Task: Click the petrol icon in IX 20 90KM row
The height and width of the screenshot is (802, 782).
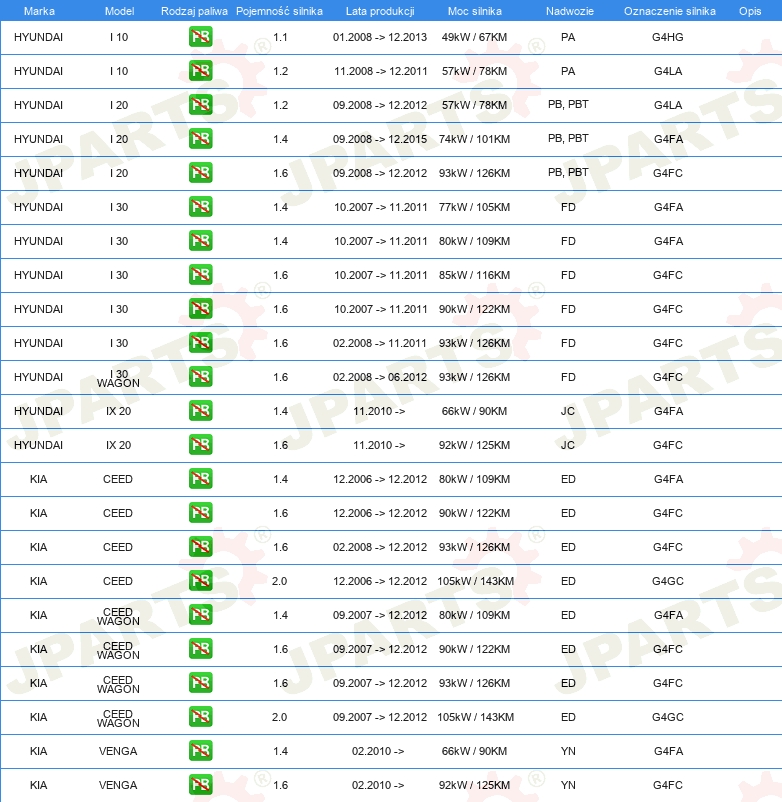Action: click(x=200, y=411)
